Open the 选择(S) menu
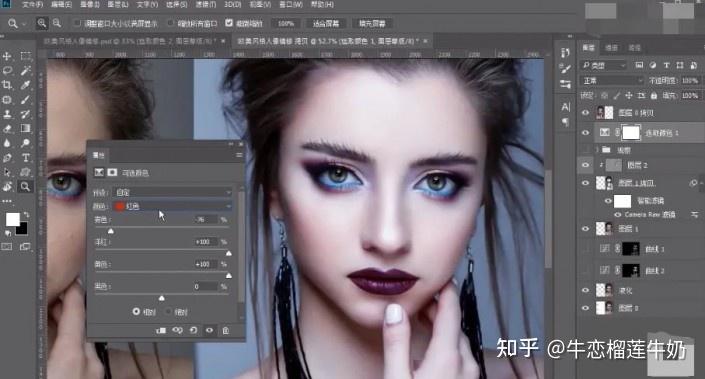The height and width of the screenshot is (379, 705). click(x=176, y=4)
